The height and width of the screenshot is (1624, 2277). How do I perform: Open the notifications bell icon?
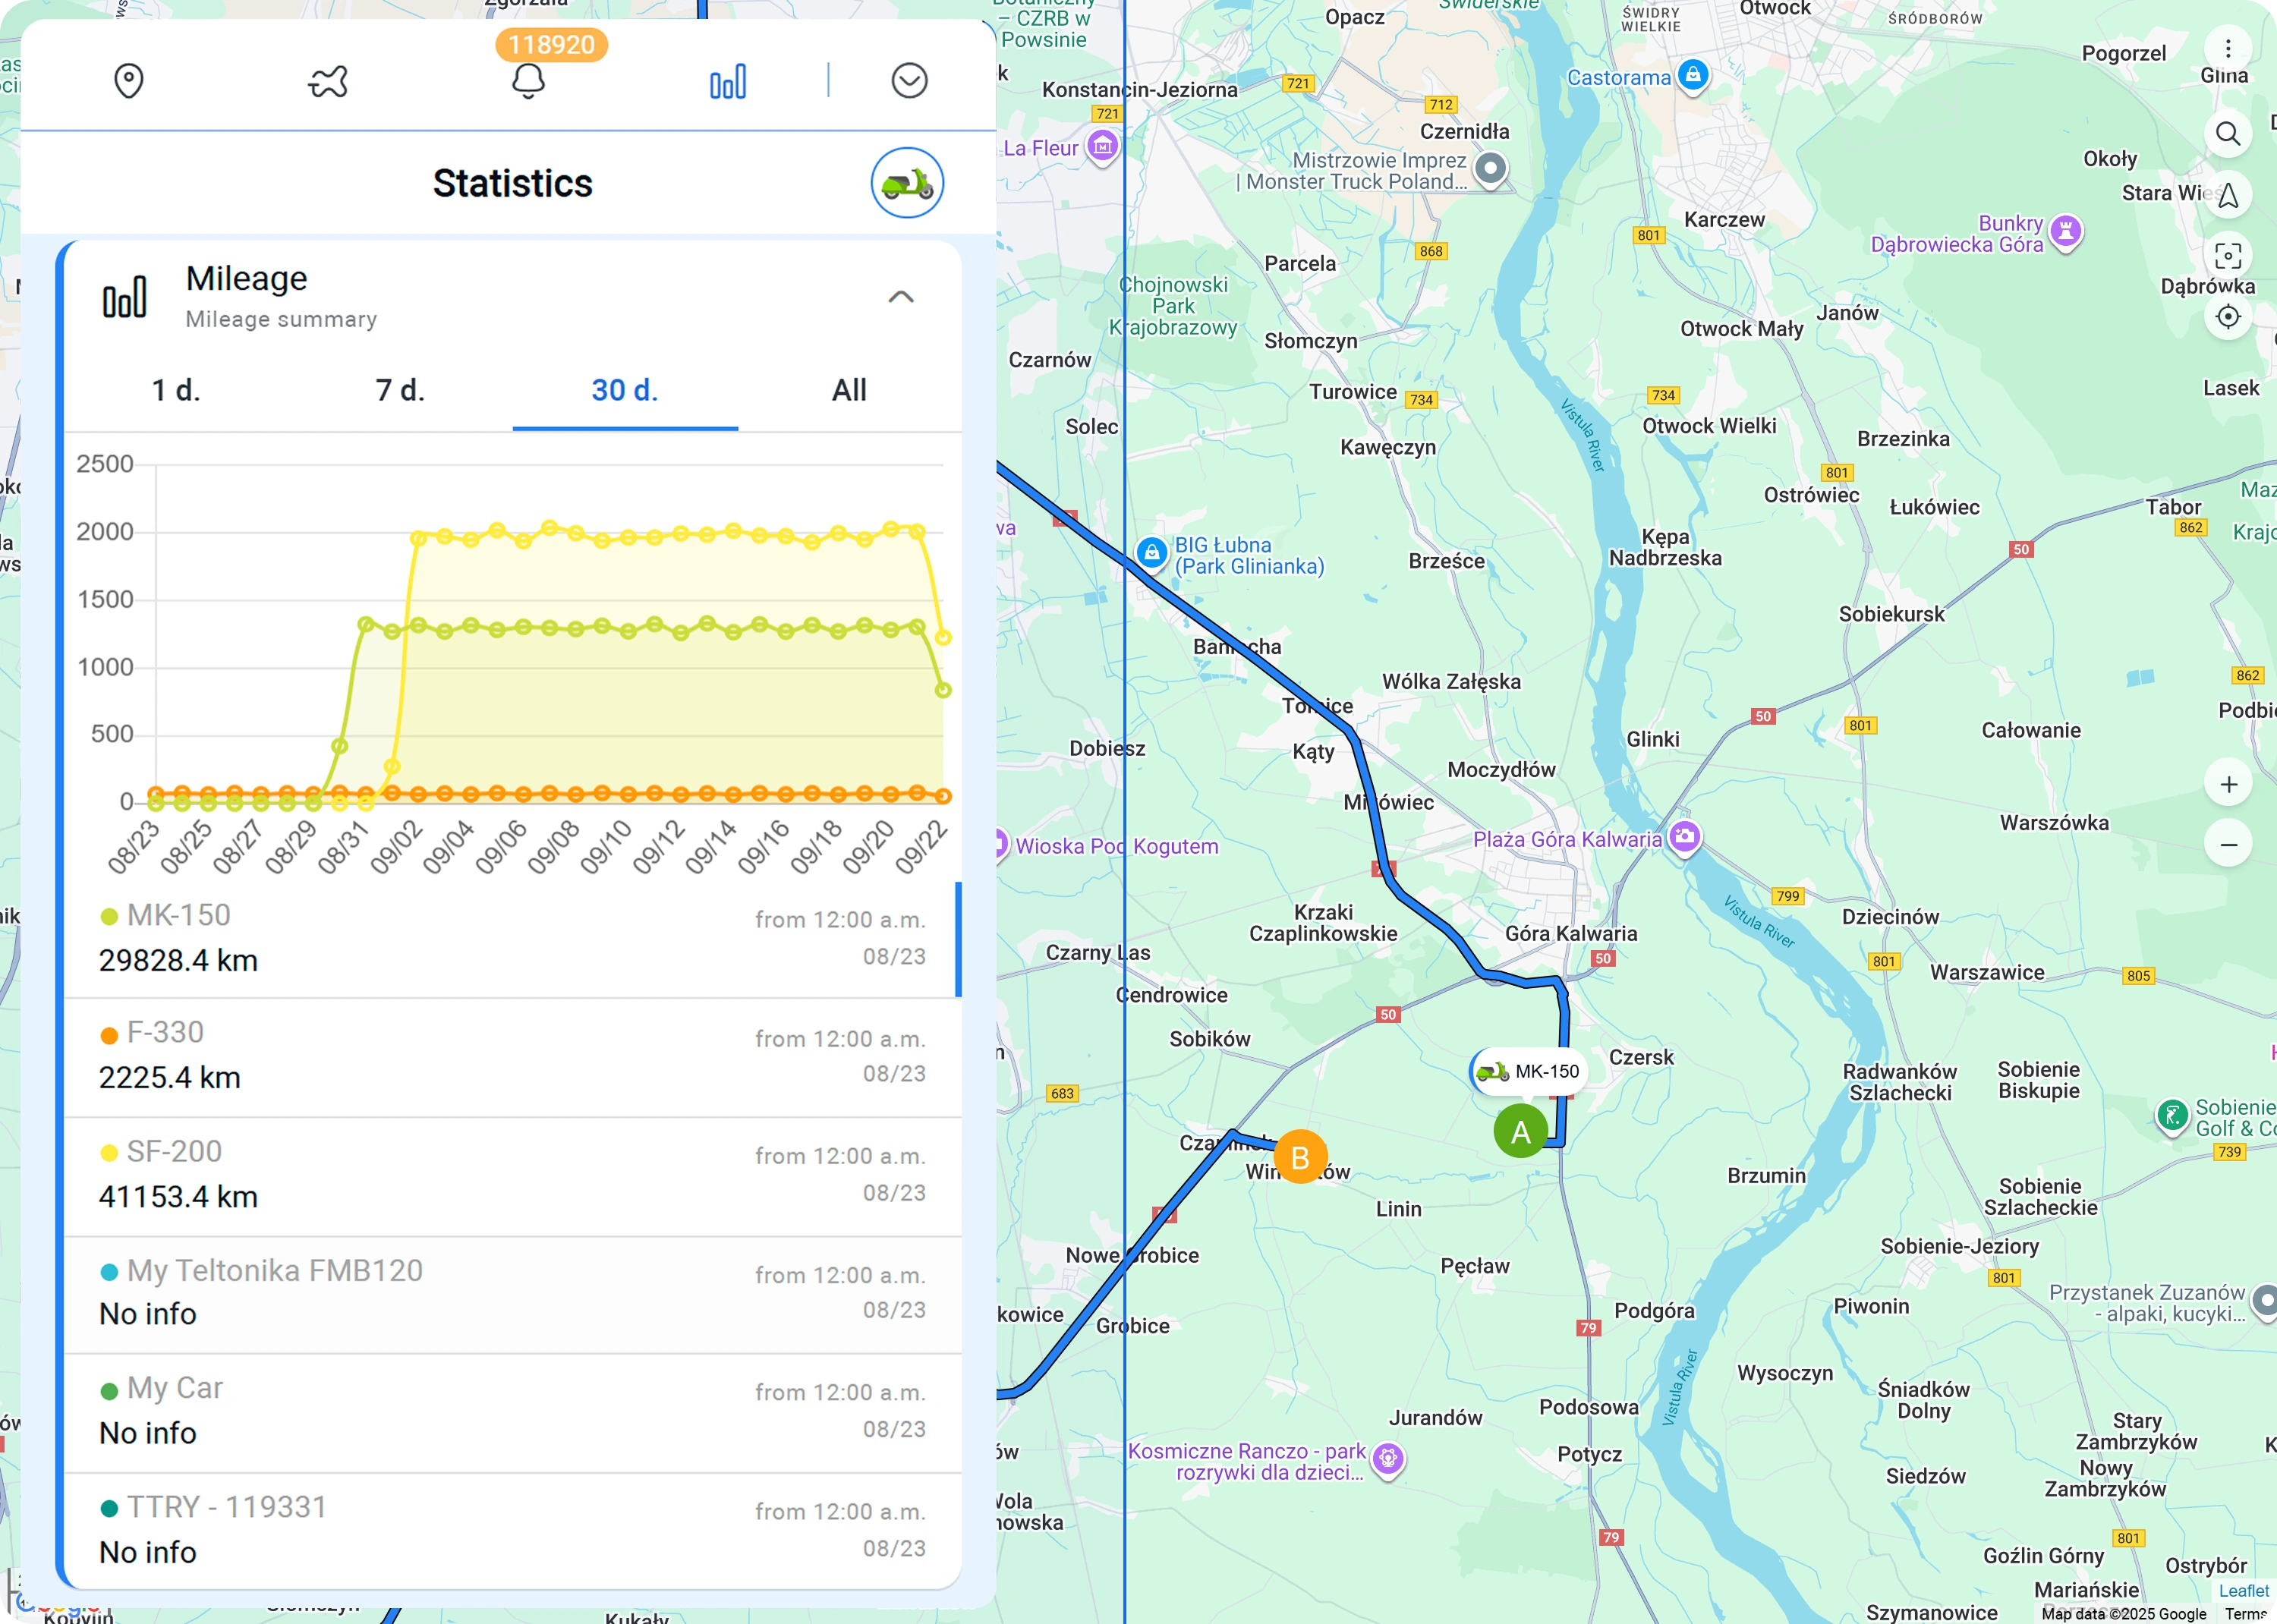(528, 81)
